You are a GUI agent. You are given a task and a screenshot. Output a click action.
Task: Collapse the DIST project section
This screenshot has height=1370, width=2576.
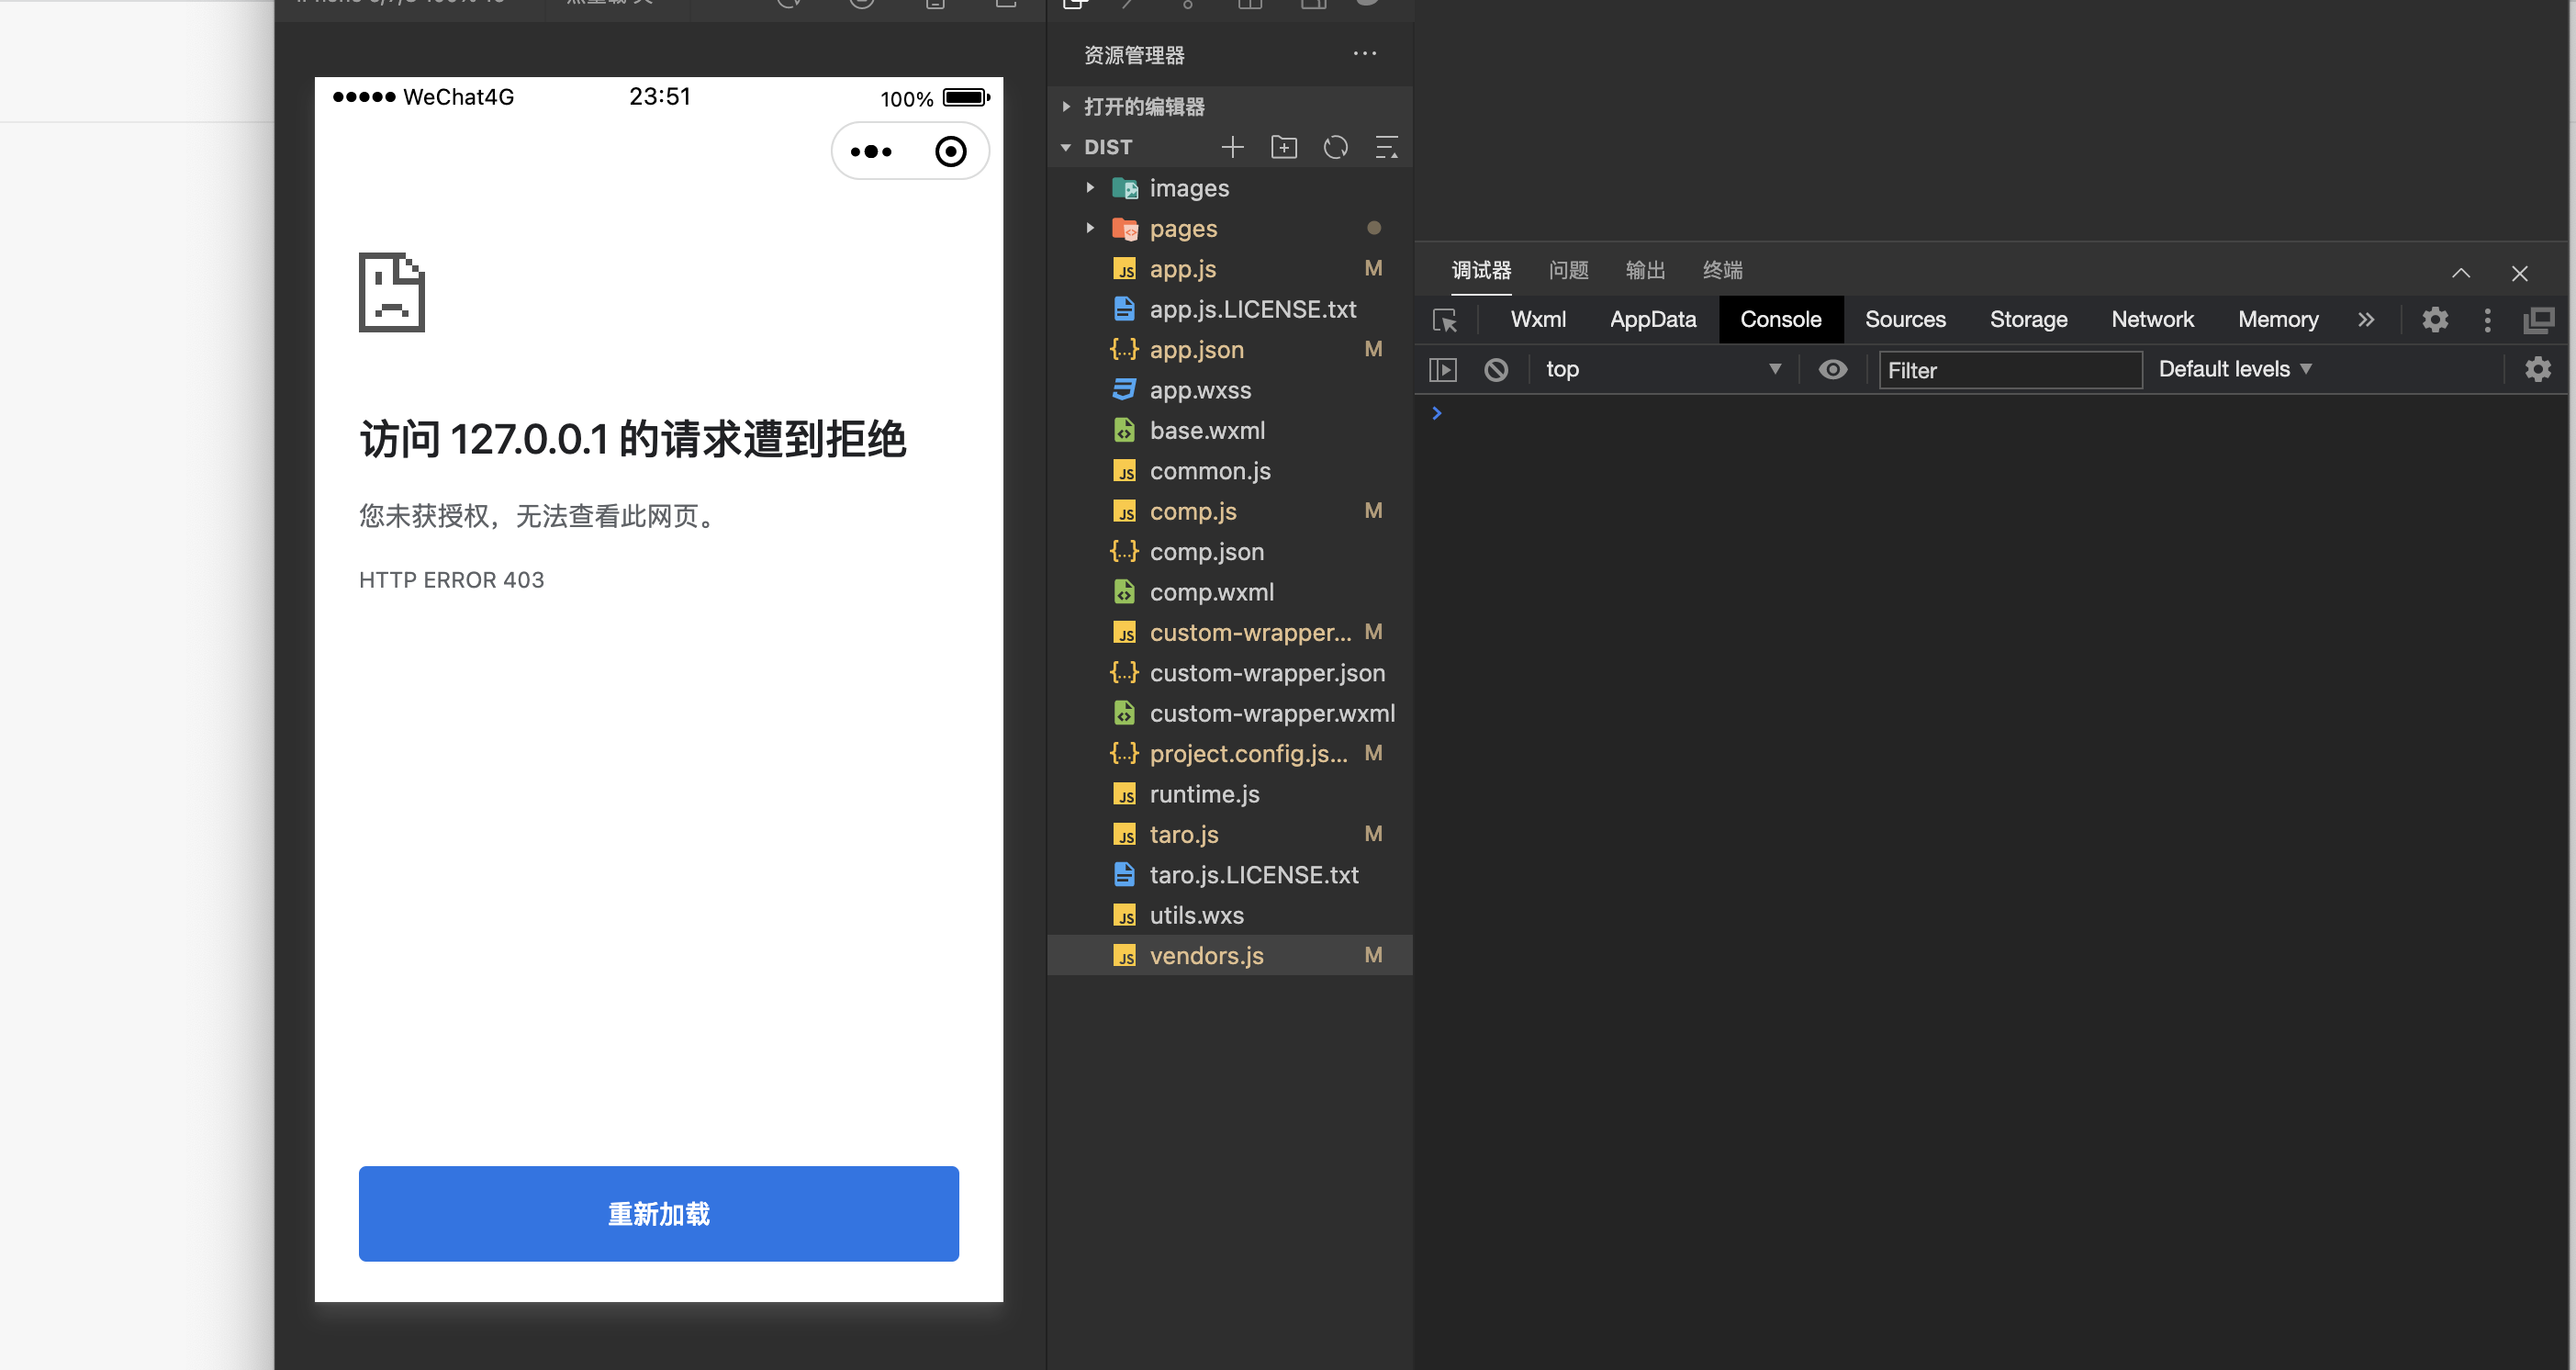click(x=1066, y=148)
